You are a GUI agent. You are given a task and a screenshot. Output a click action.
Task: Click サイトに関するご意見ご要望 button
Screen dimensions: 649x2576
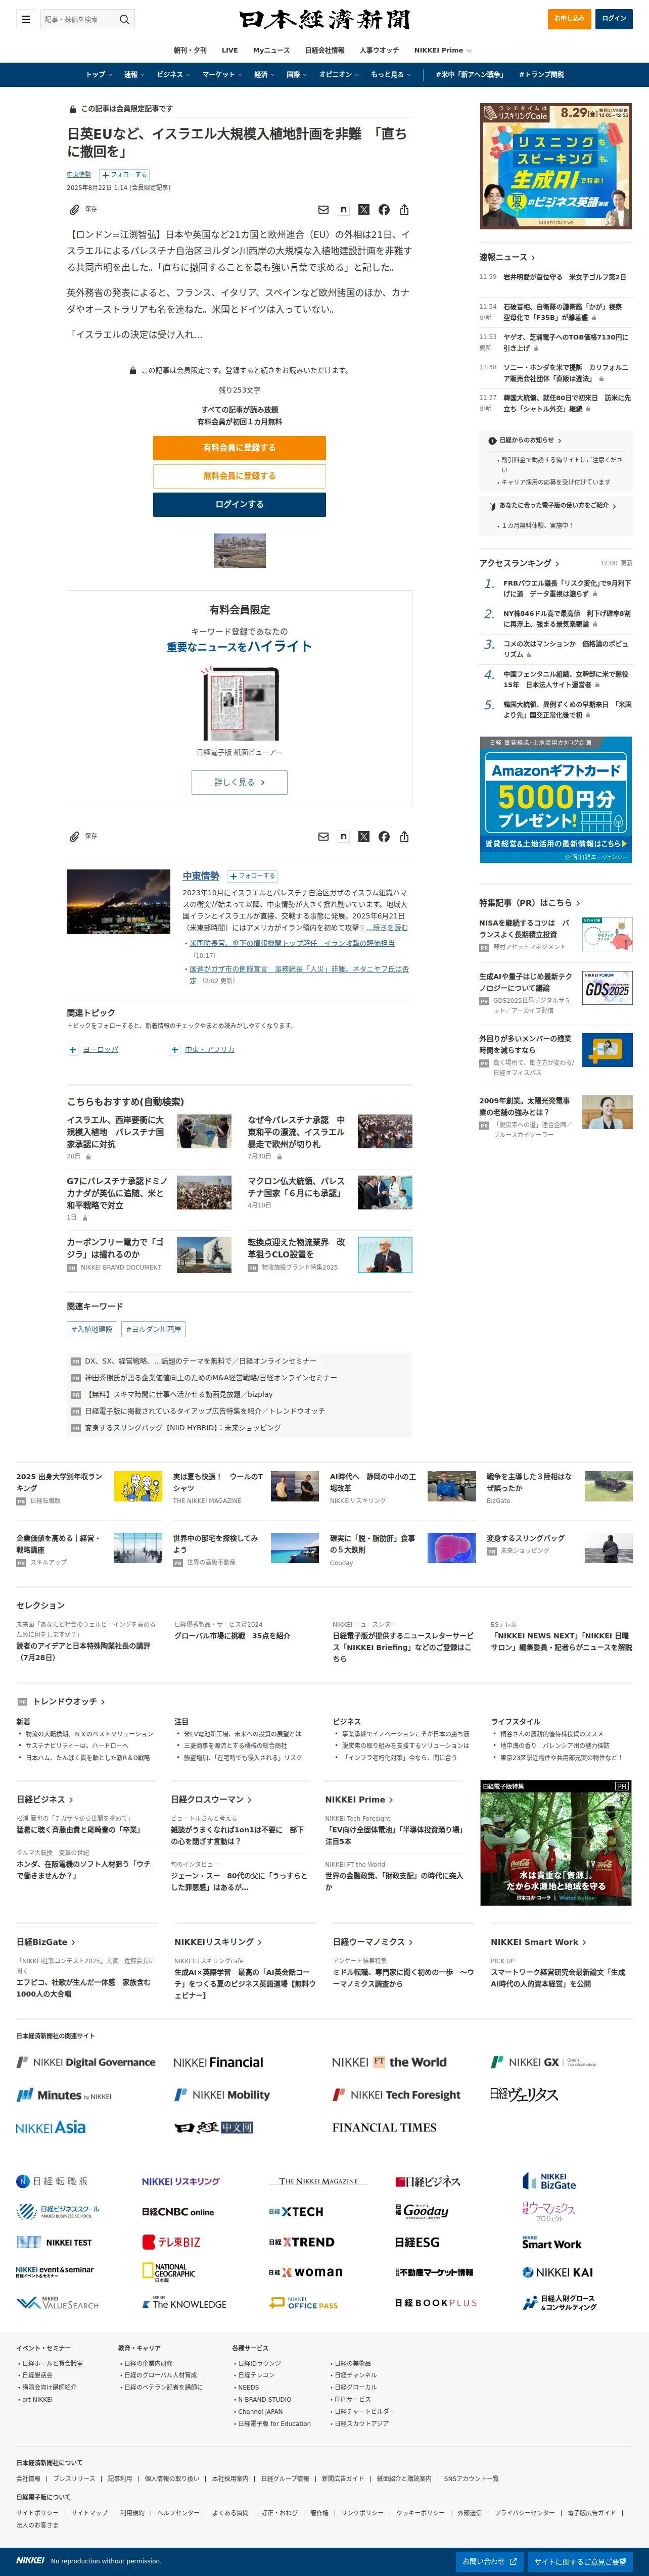(580, 2561)
